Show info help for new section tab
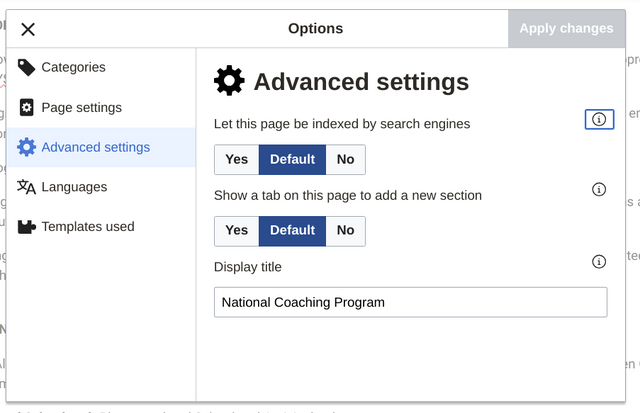Viewport: 640px width, 413px height. click(x=599, y=189)
